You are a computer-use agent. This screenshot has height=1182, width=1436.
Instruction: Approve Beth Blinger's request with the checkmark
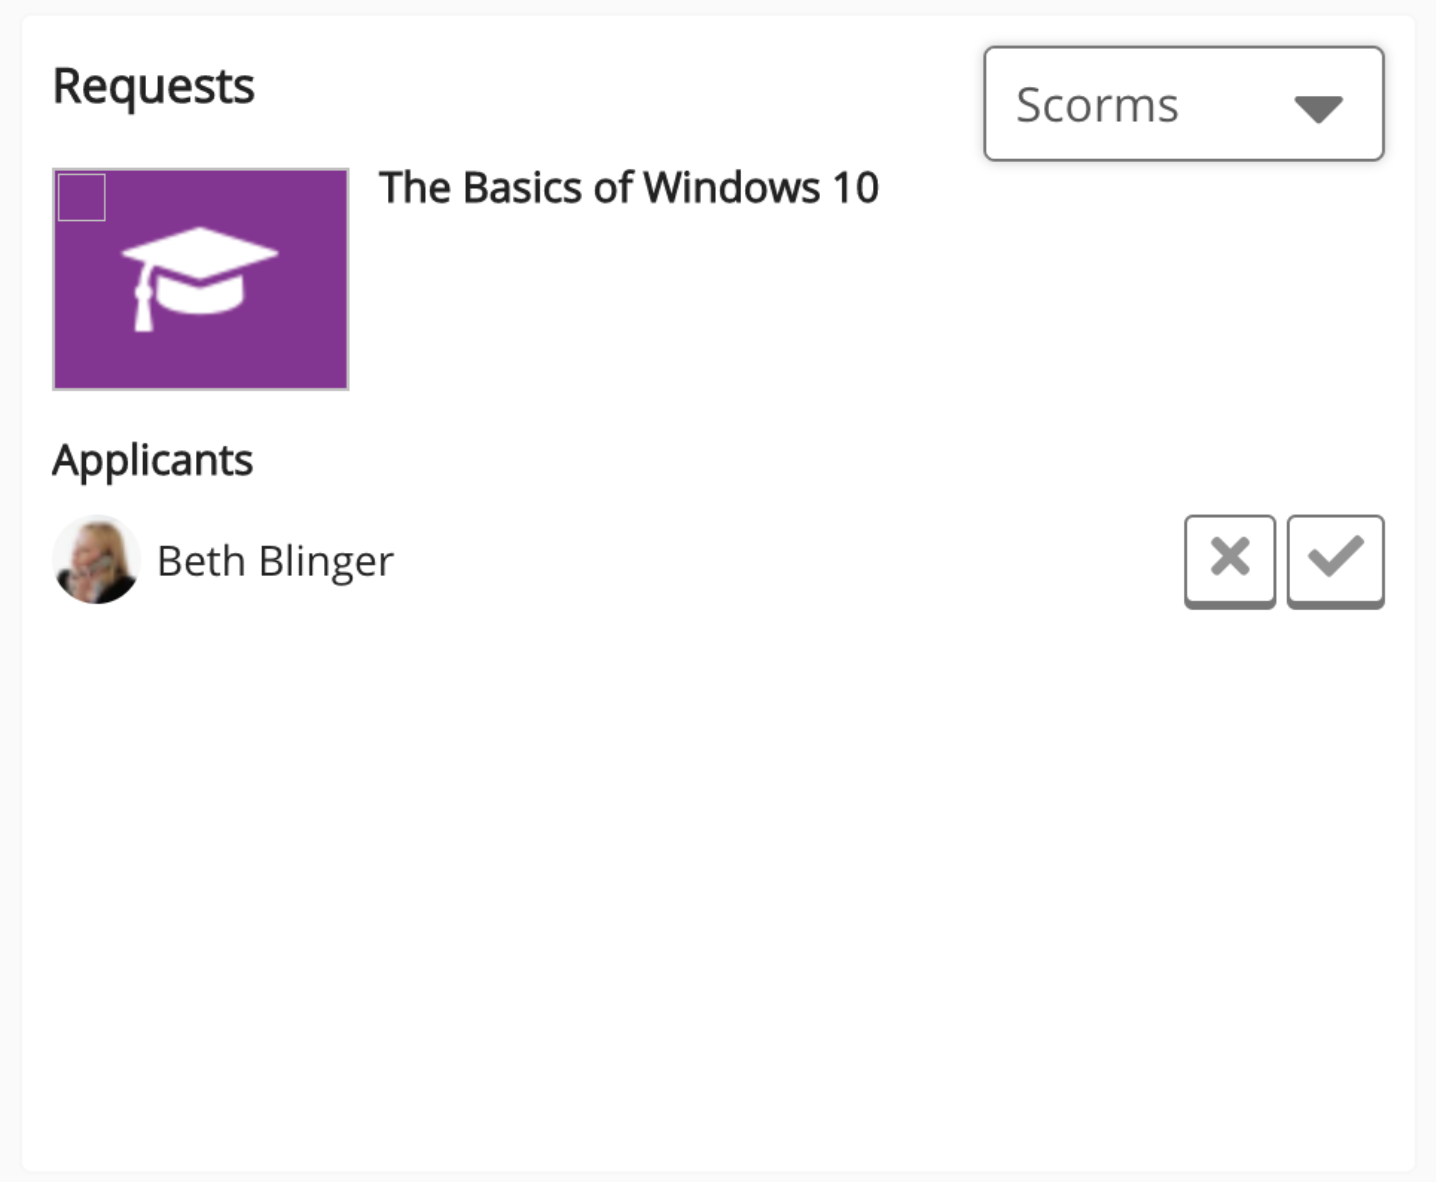pyautogui.click(x=1335, y=558)
